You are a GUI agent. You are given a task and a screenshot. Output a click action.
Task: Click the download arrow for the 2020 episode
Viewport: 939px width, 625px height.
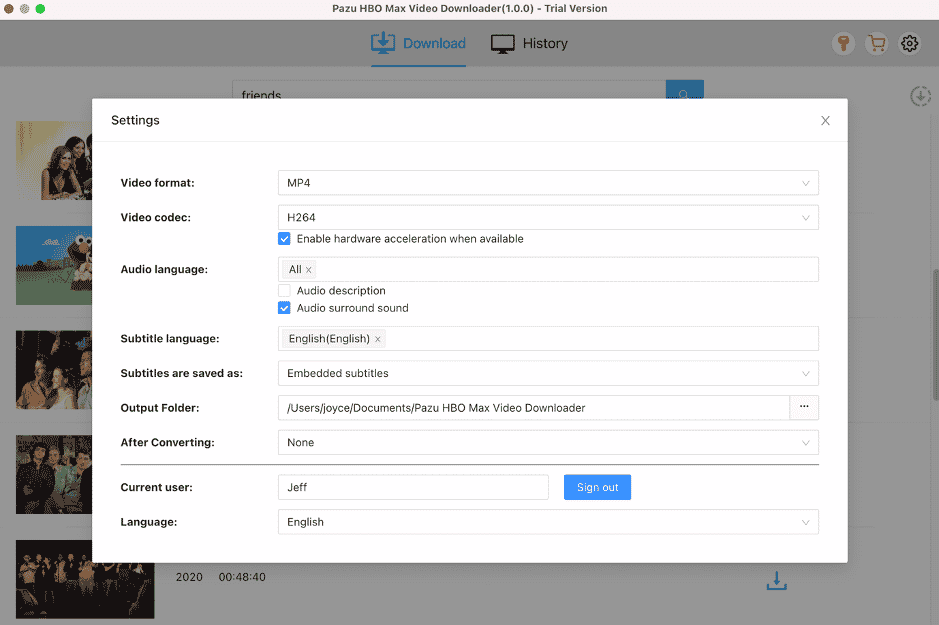[777, 580]
